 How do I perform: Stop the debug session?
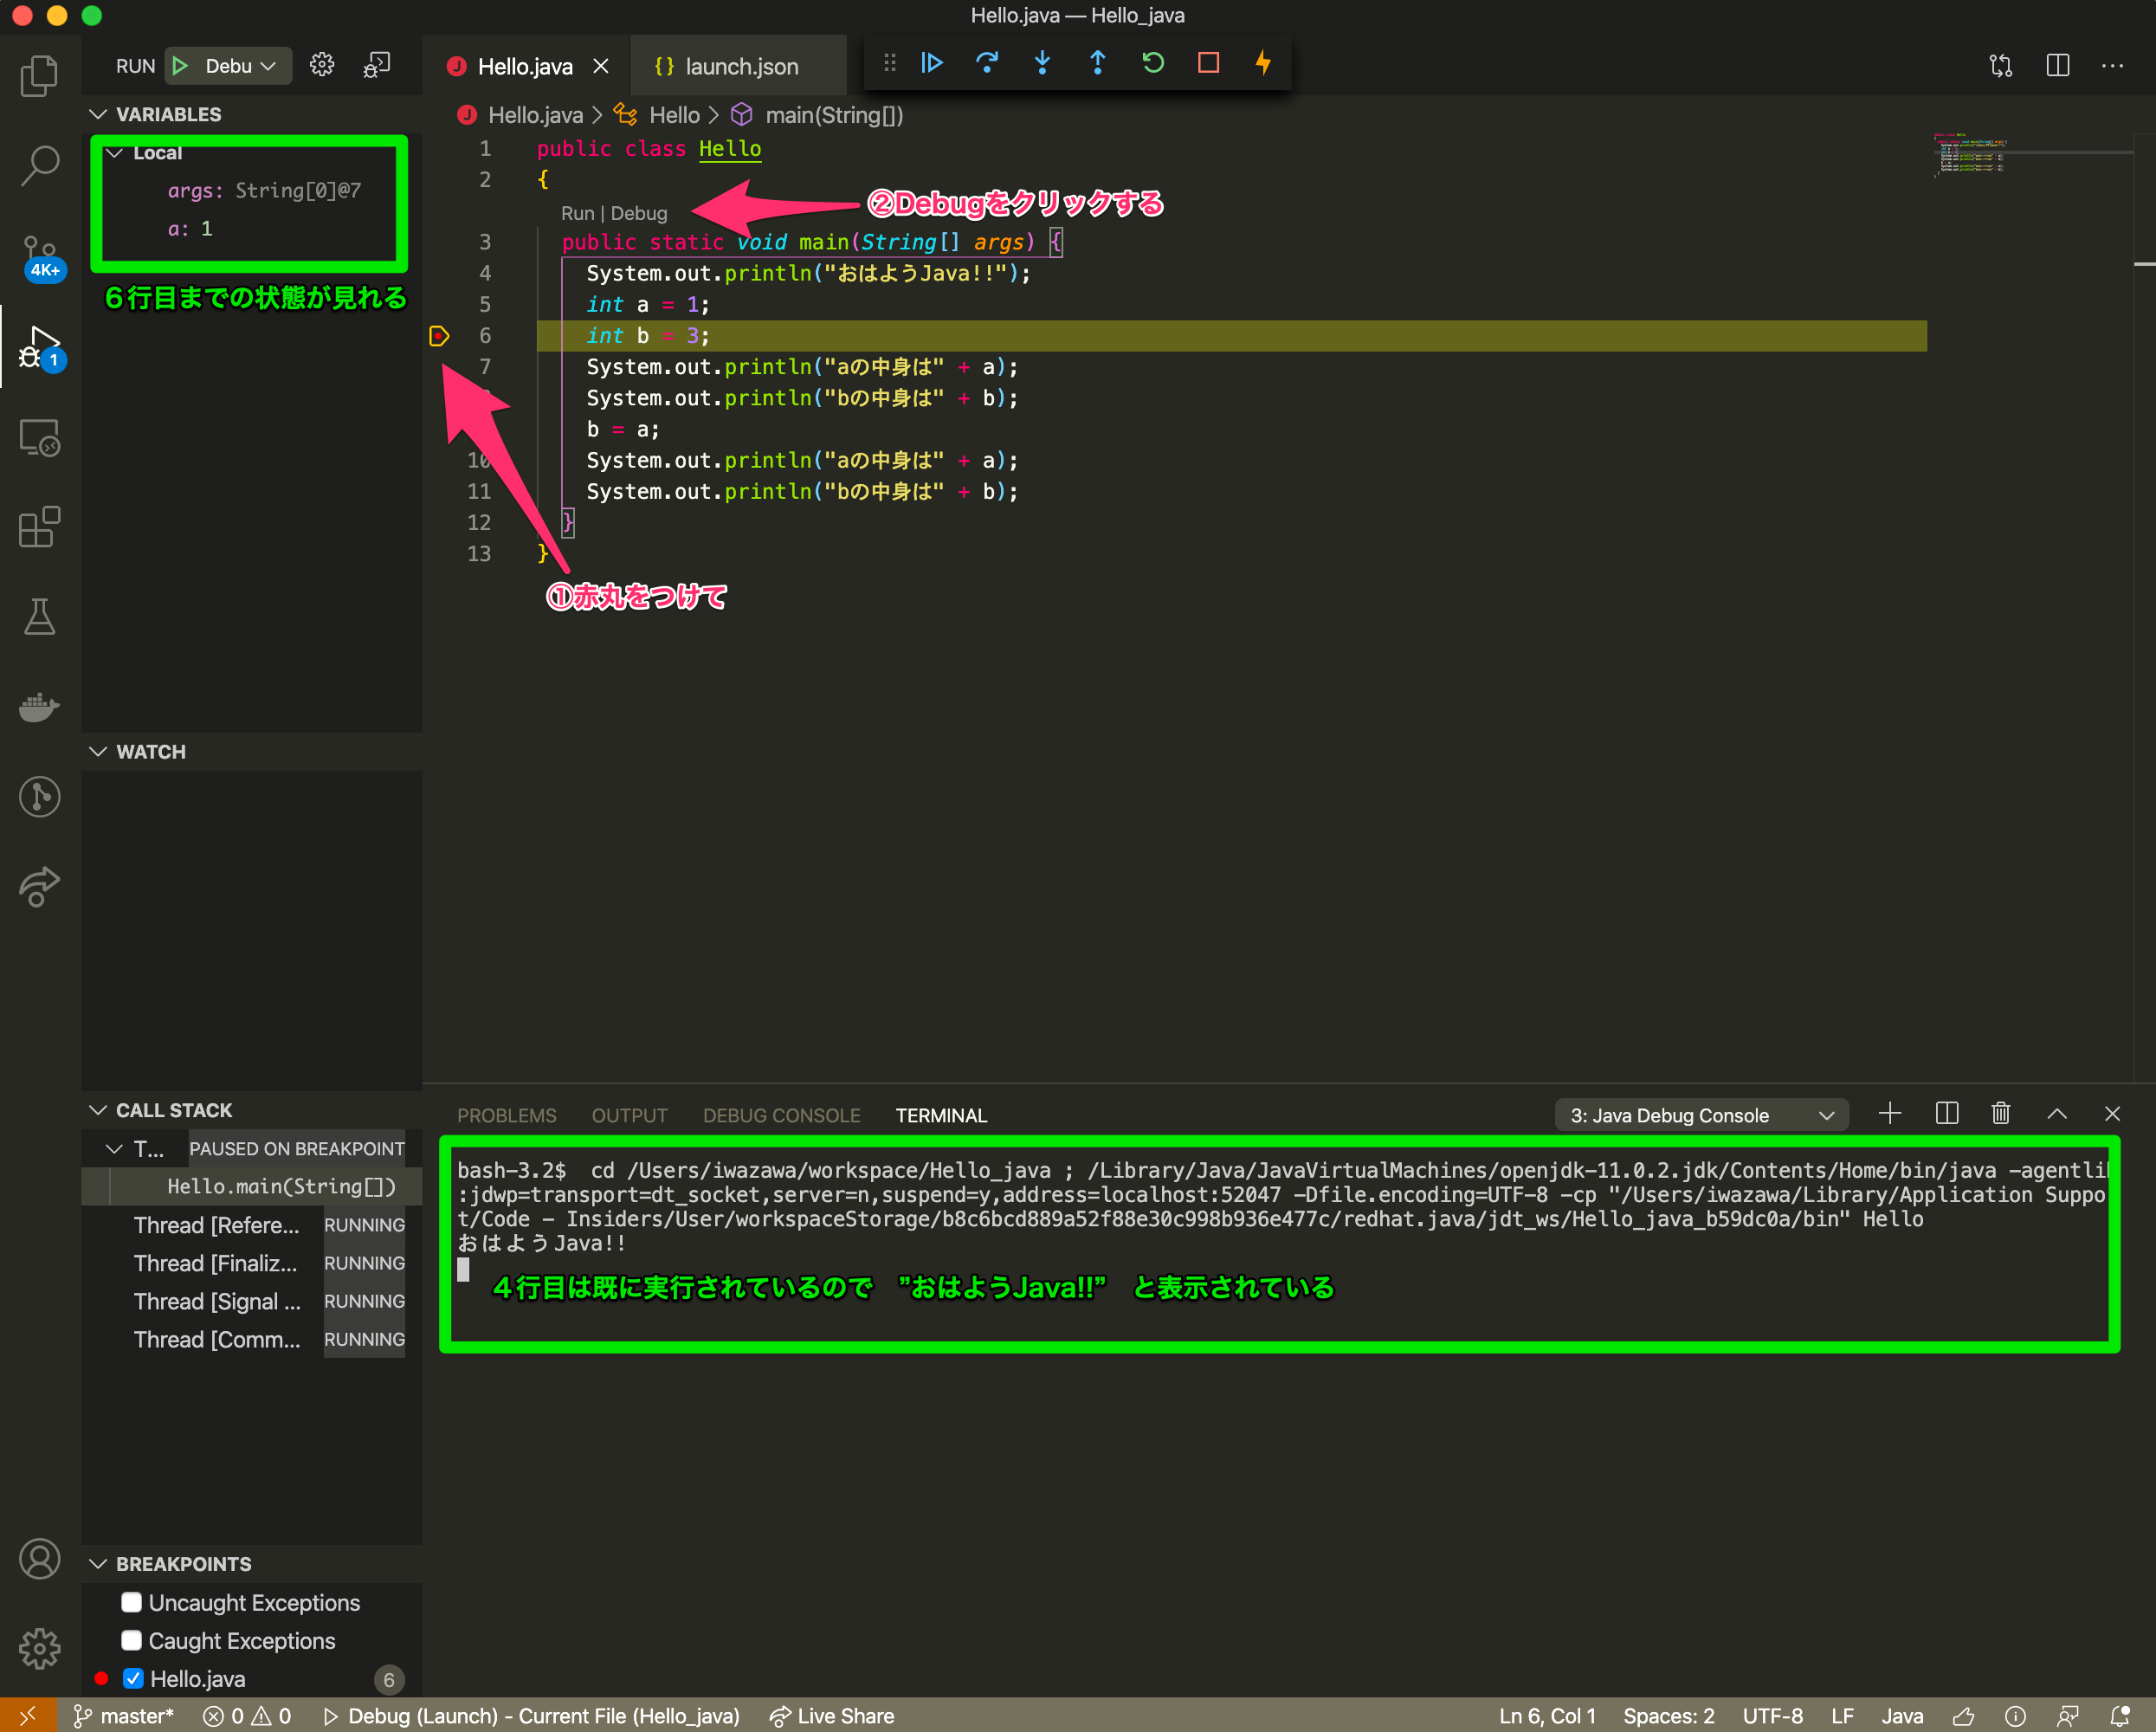(x=1208, y=63)
